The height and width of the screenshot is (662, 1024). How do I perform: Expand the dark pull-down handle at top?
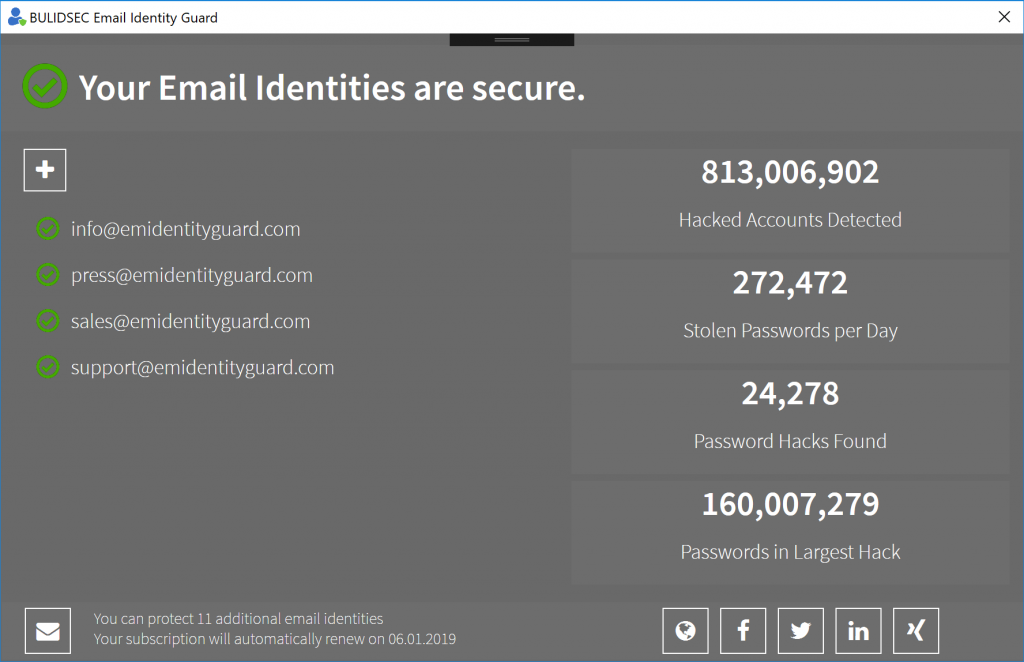click(512, 40)
